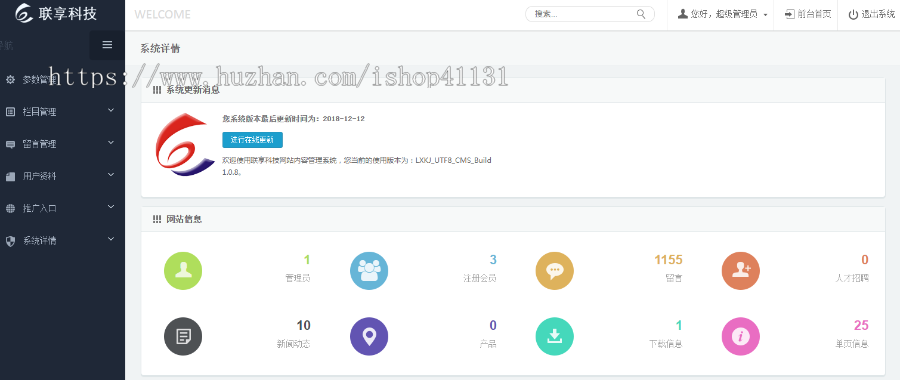Click the 联享科技 logo icon
This screenshot has width=900, height=380.
click(x=24, y=13)
